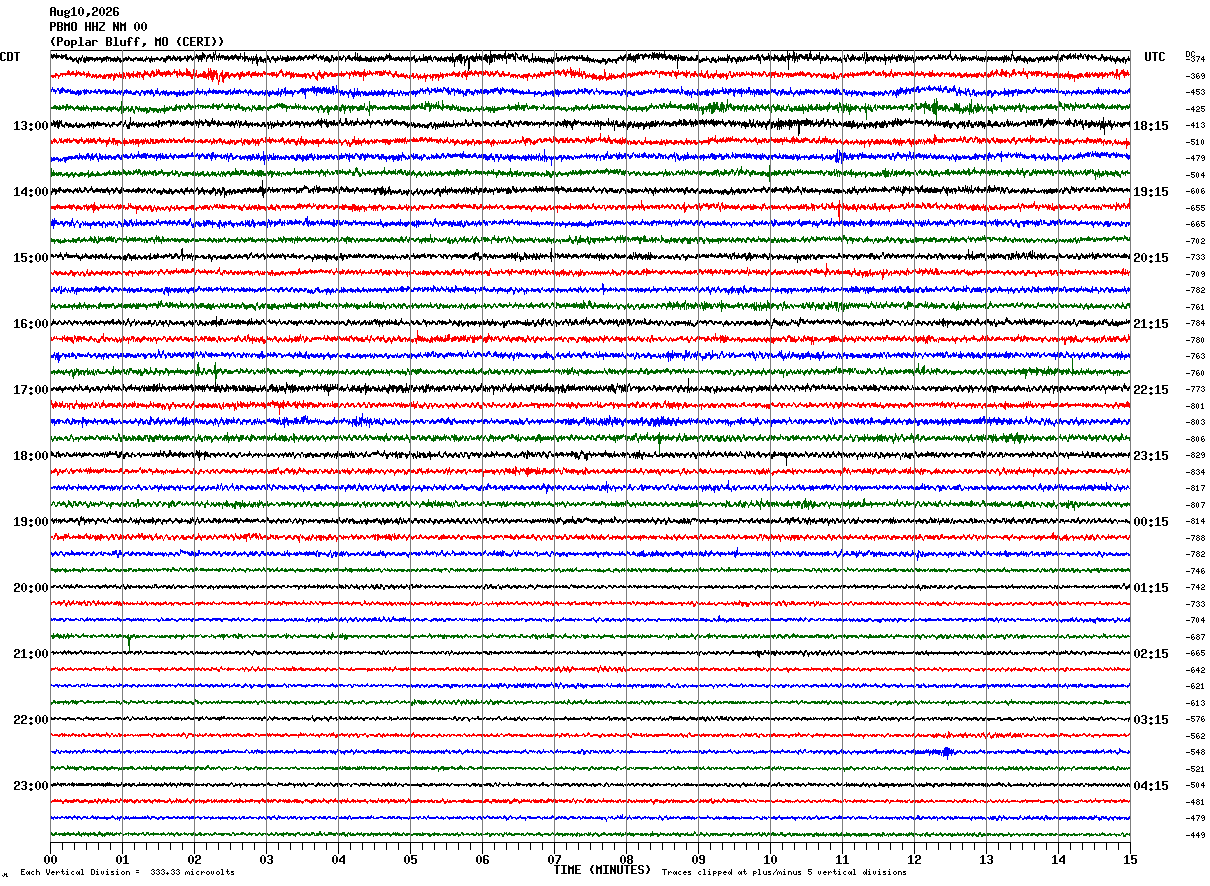The width and height of the screenshot is (1210, 886).
Task: Click the Each Vertical Division 333.33 microvolts note
Action: (x=127, y=873)
